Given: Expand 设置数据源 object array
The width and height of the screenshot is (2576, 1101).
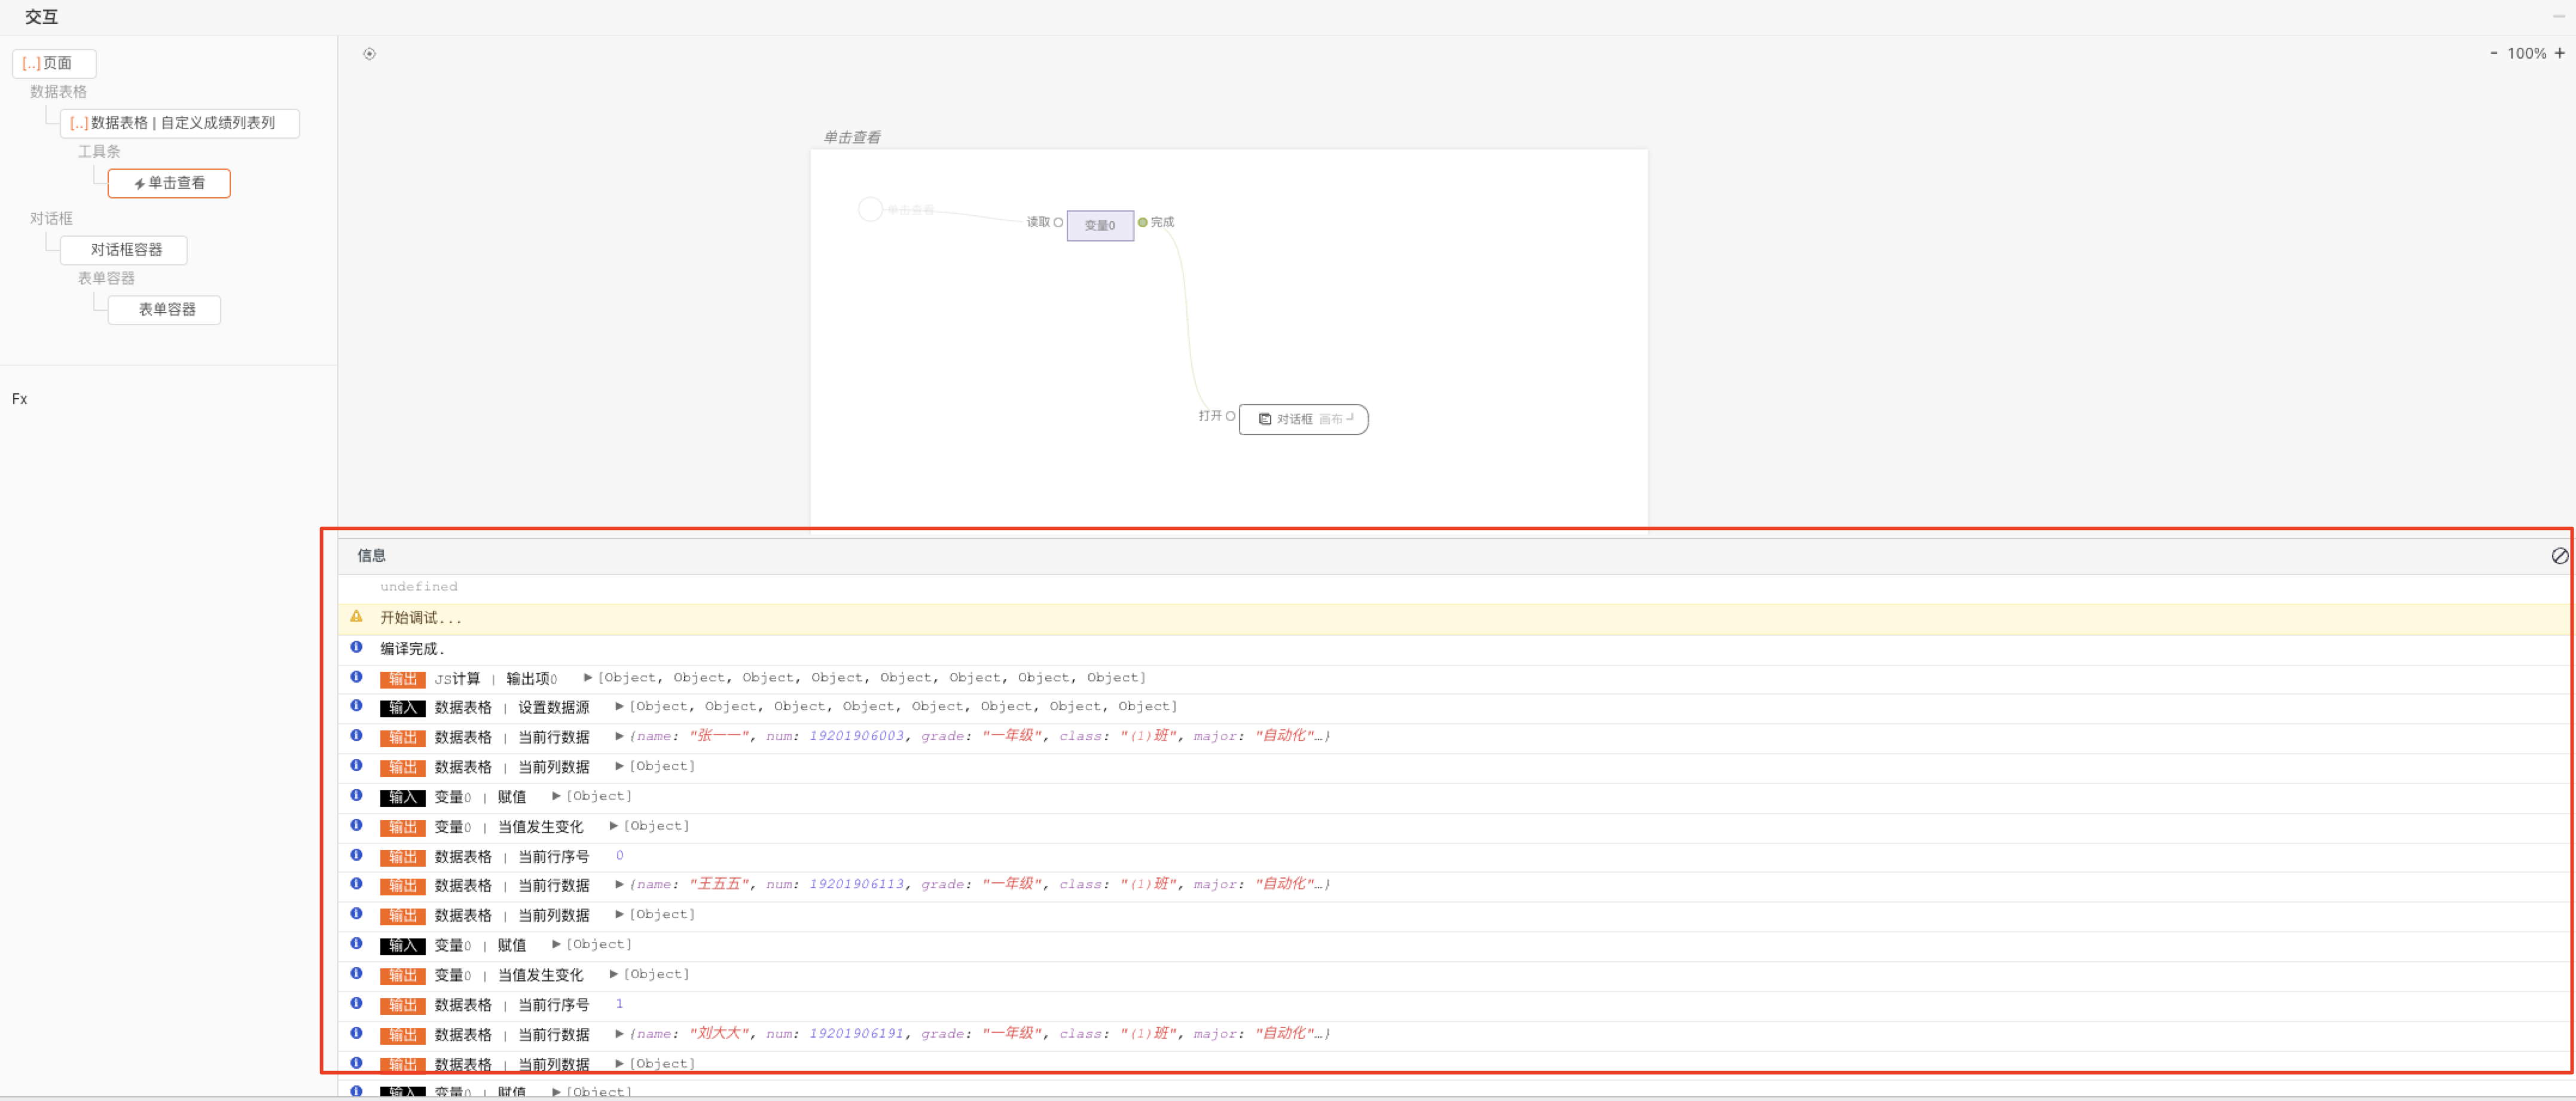Looking at the screenshot, I should (619, 706).
